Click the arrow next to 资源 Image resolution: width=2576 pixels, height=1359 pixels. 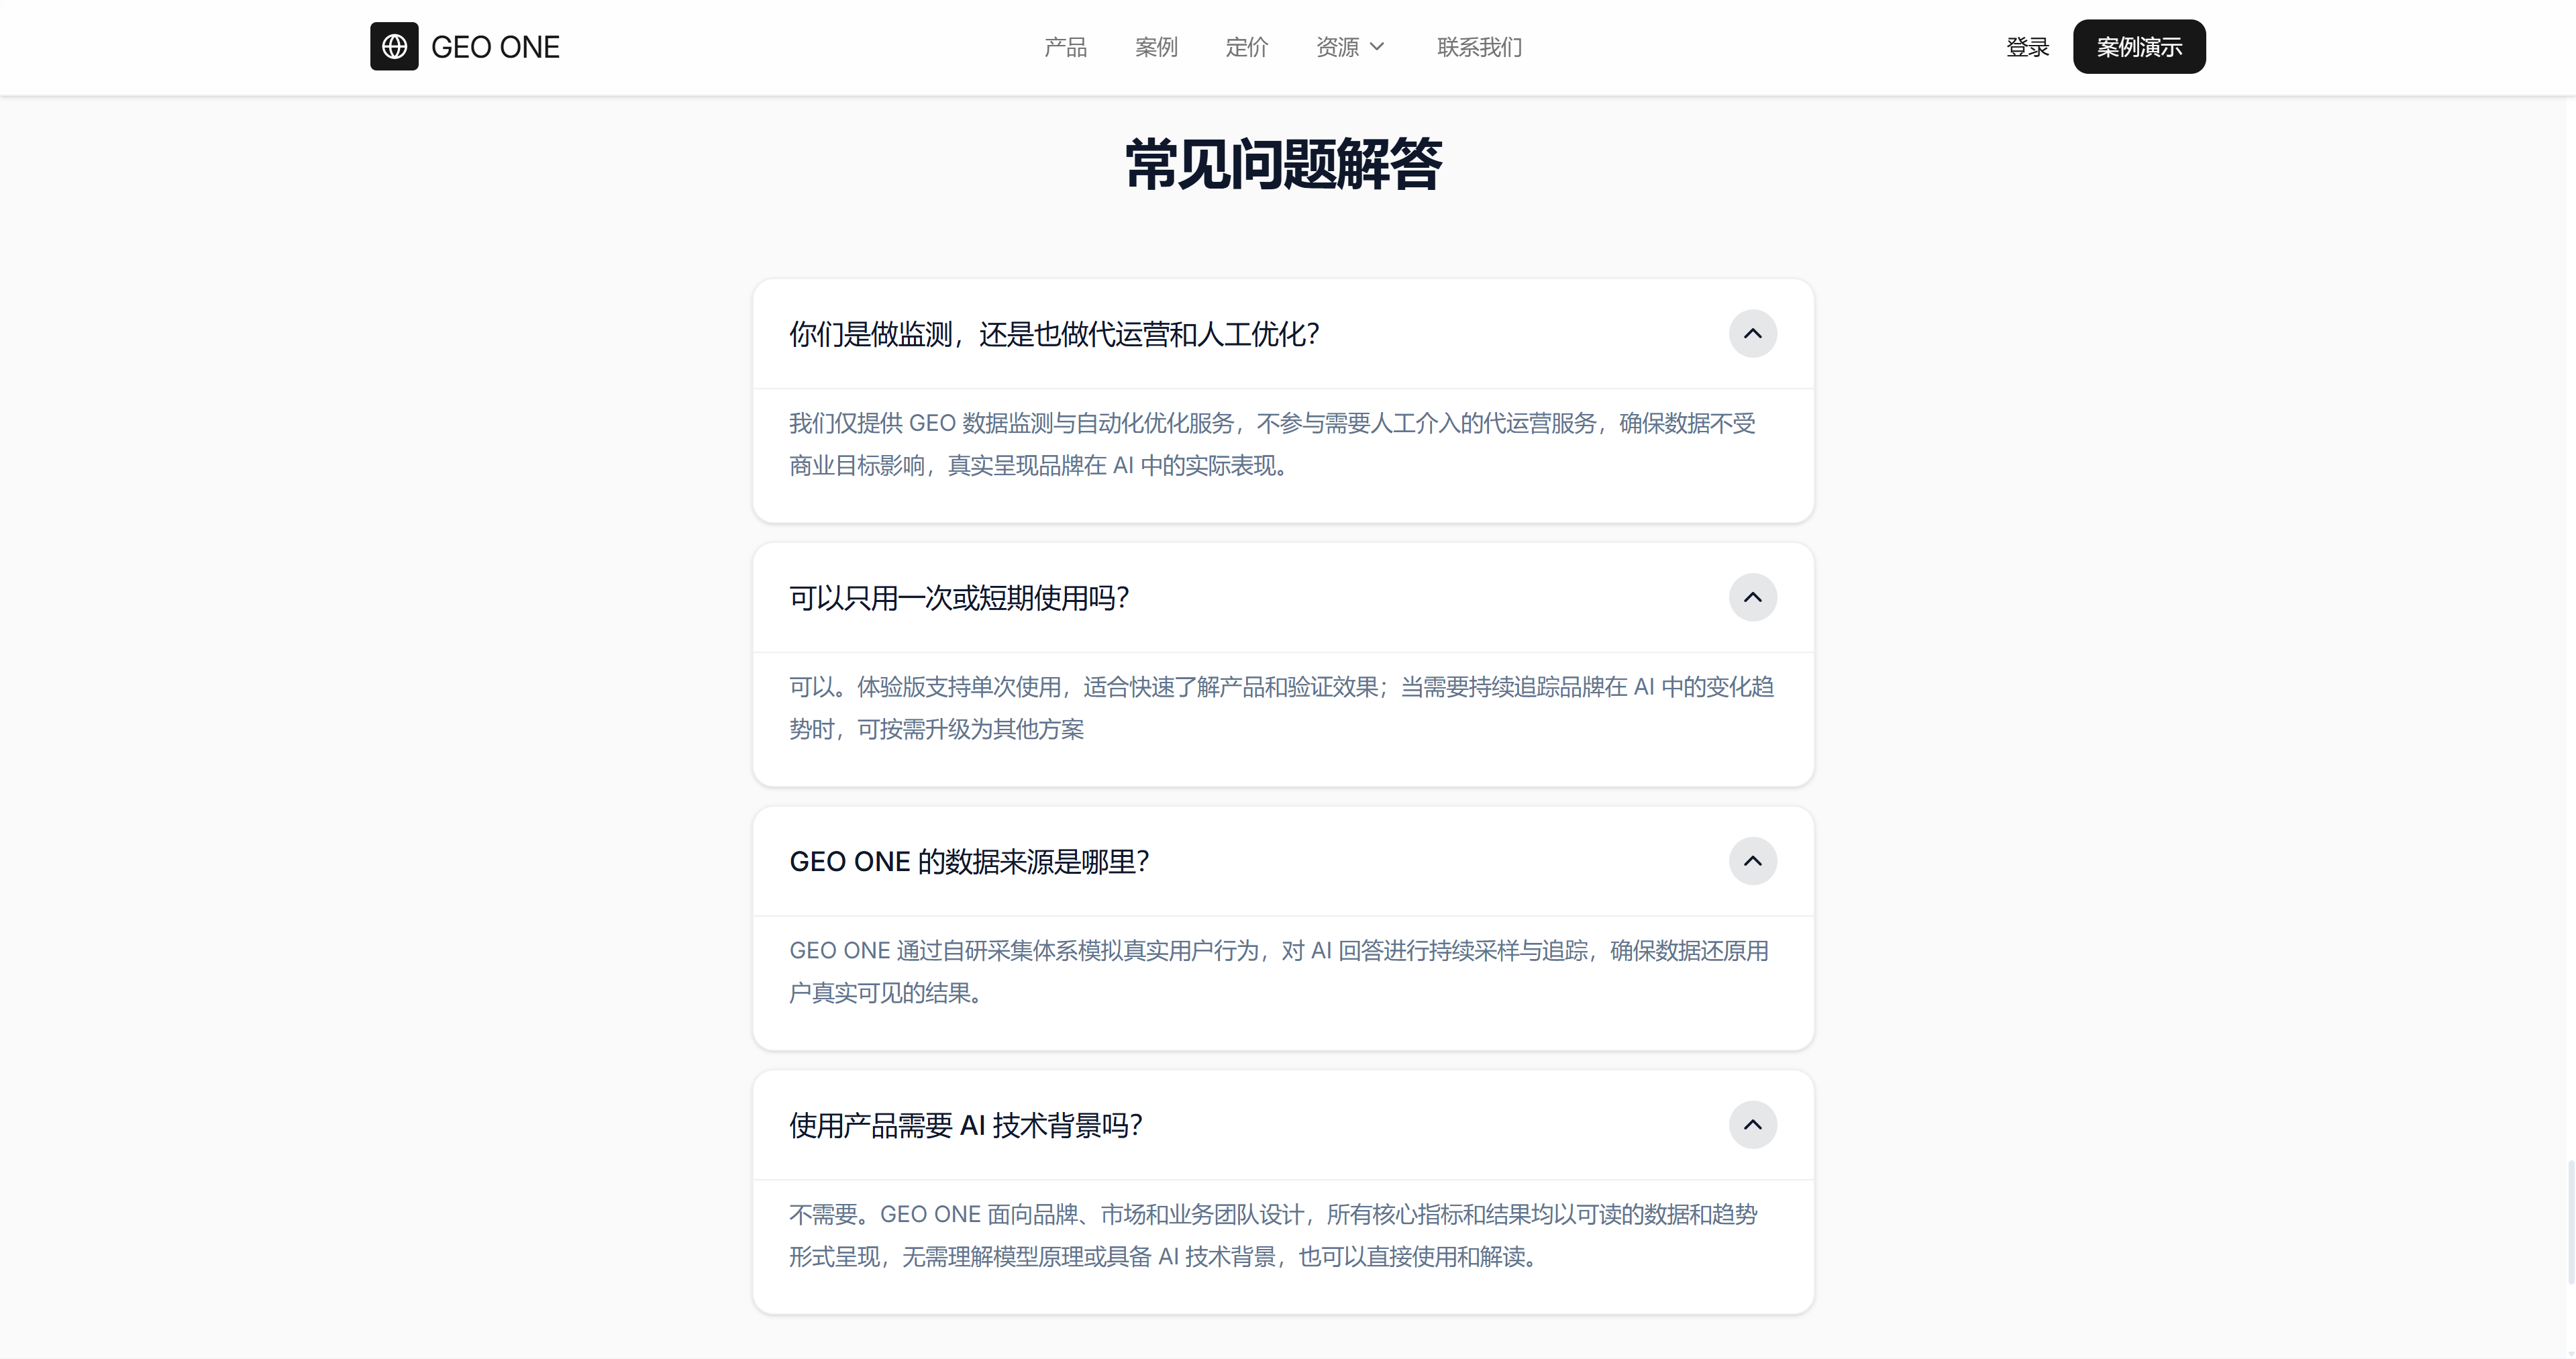pyautogui.click(x=1377, y=47)
